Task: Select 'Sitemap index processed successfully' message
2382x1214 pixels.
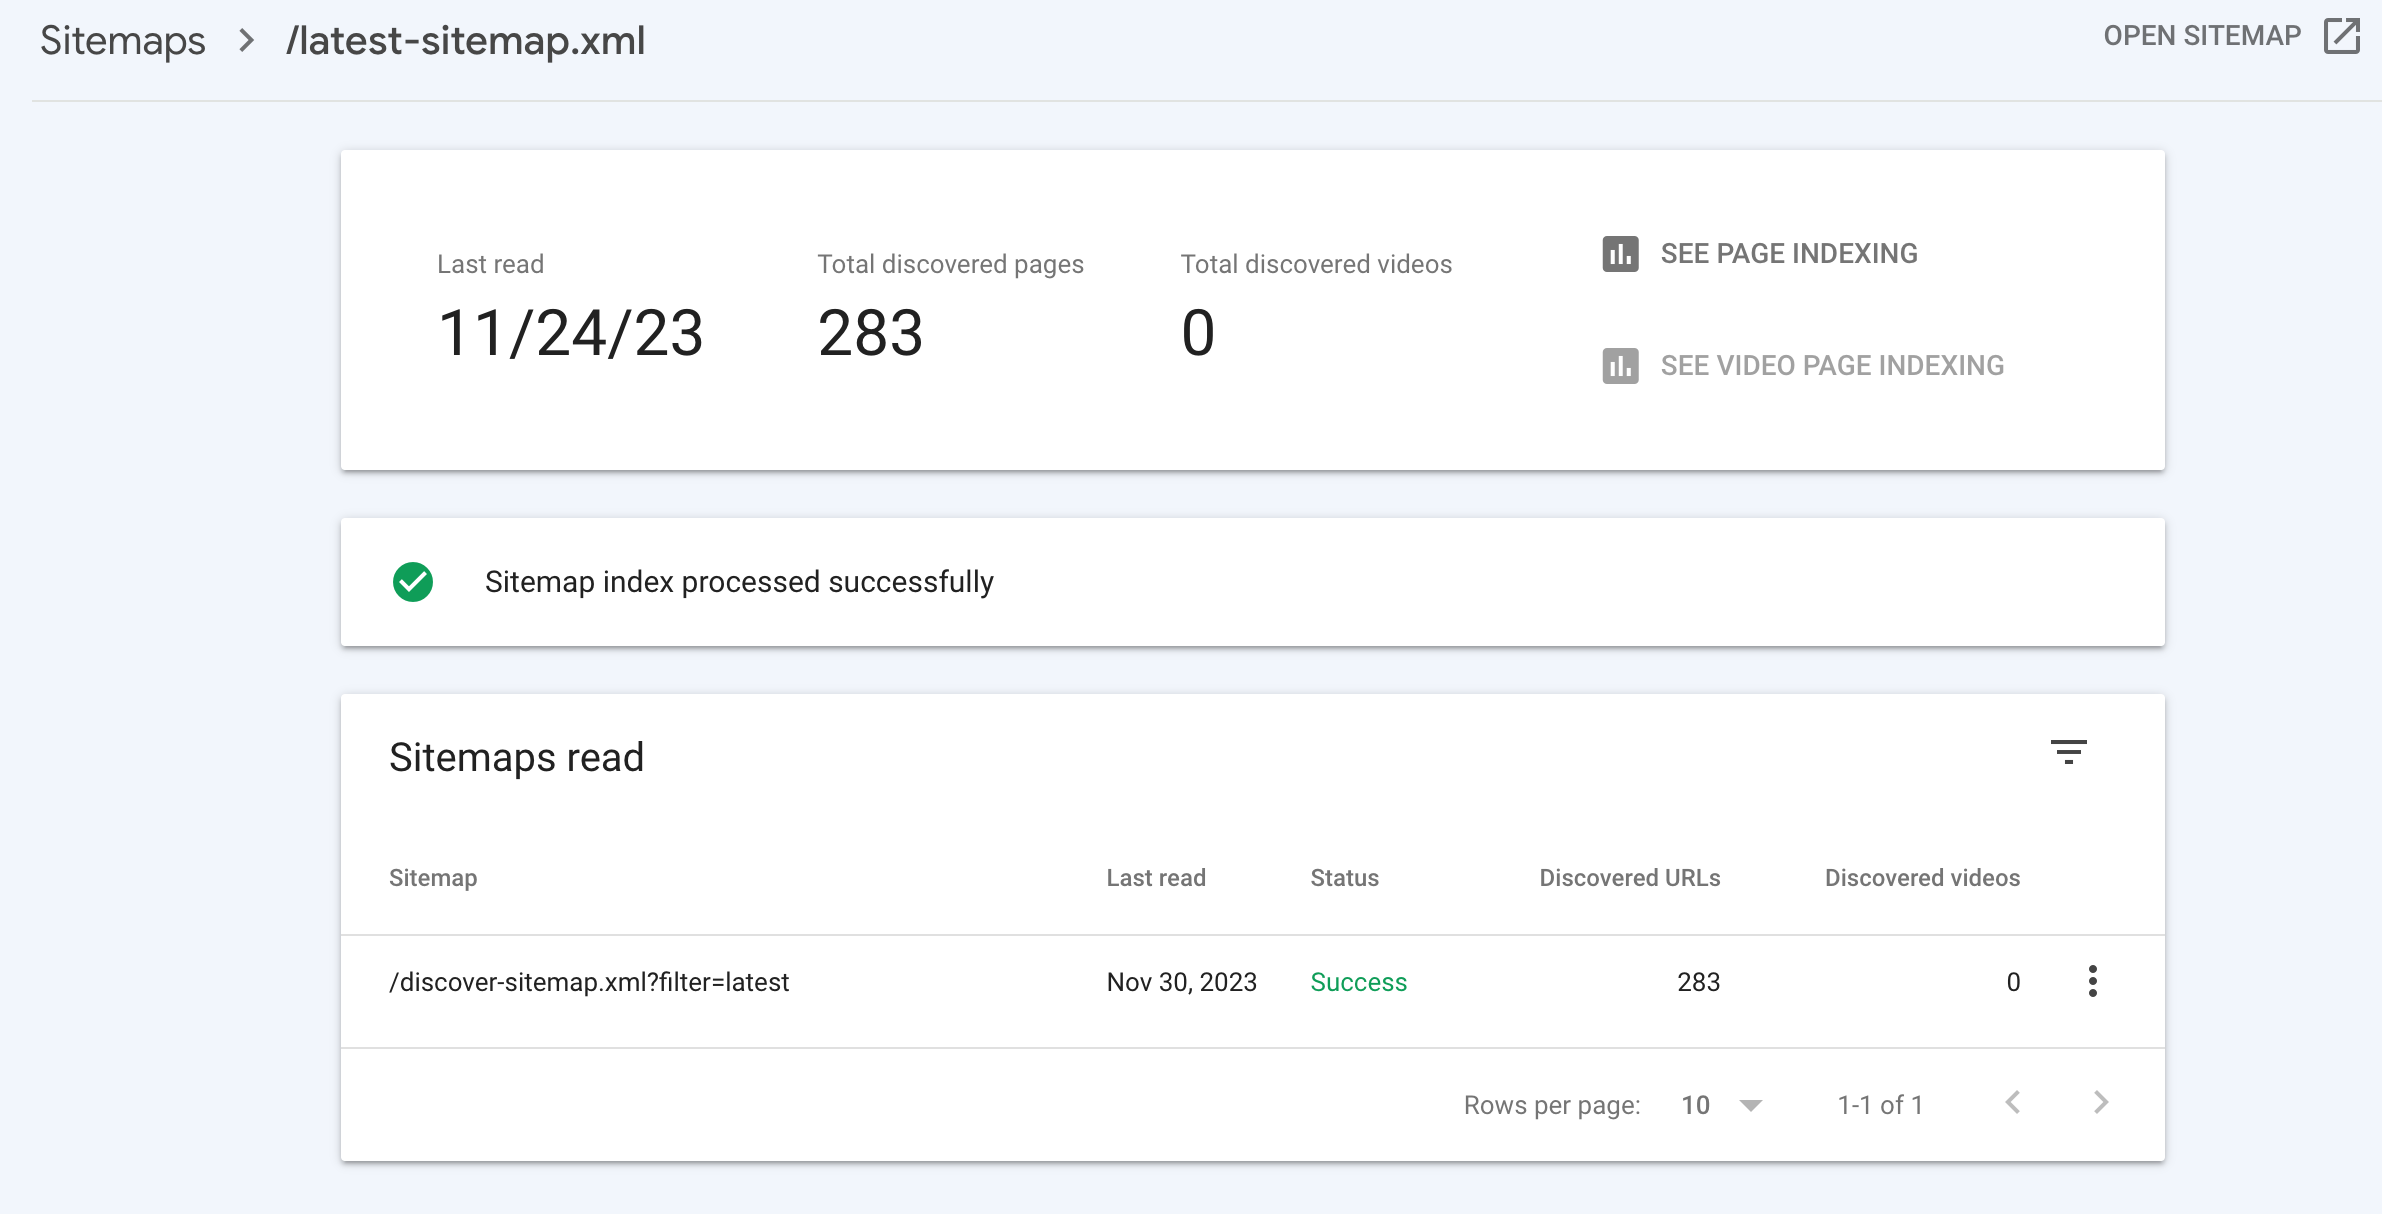Action: (739, 582)
